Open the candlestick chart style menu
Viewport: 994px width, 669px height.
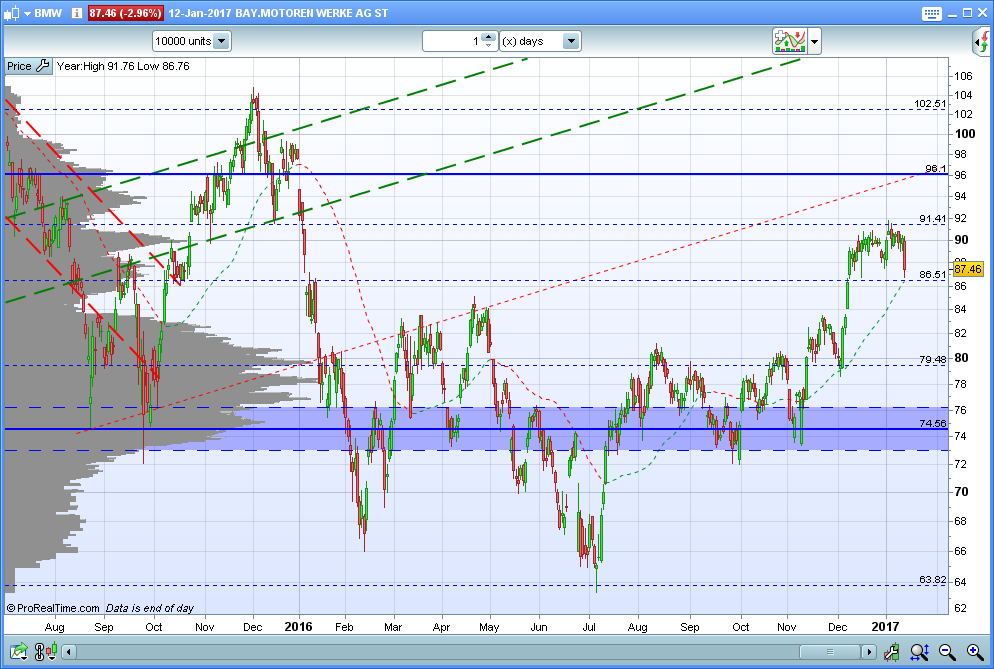pos(51,651)
